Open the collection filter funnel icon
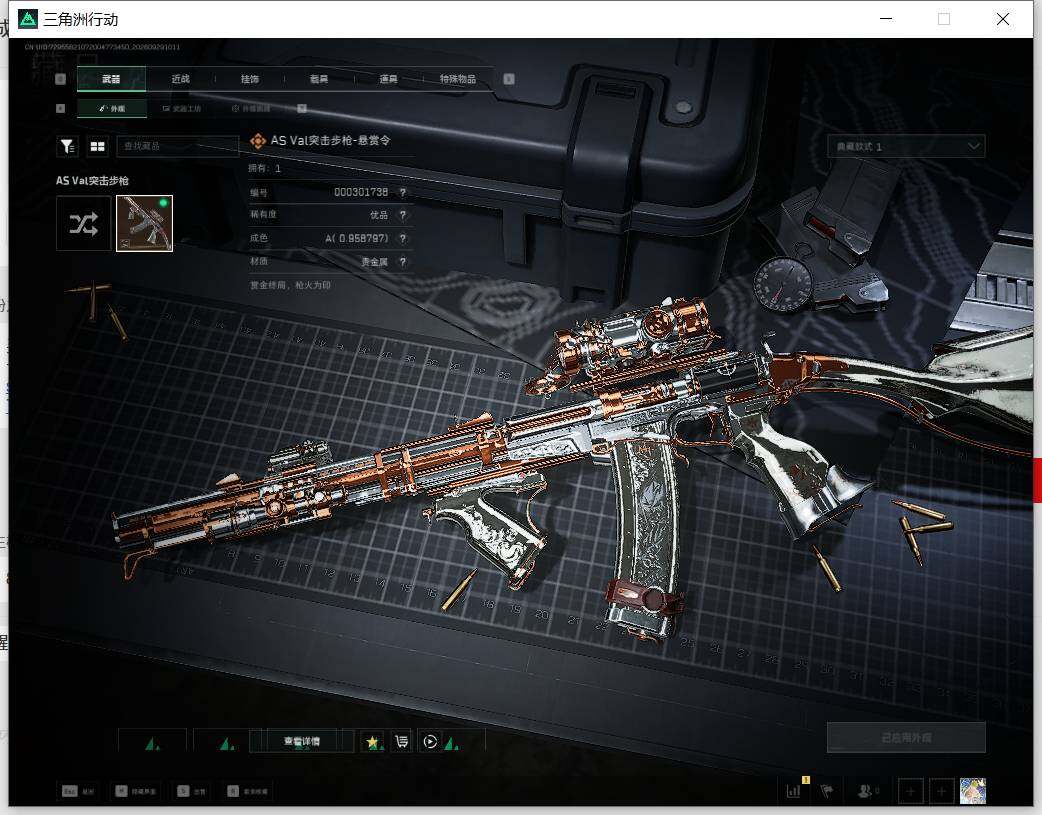Viewport: 1042px width, 815px height. tap(67, 146)
